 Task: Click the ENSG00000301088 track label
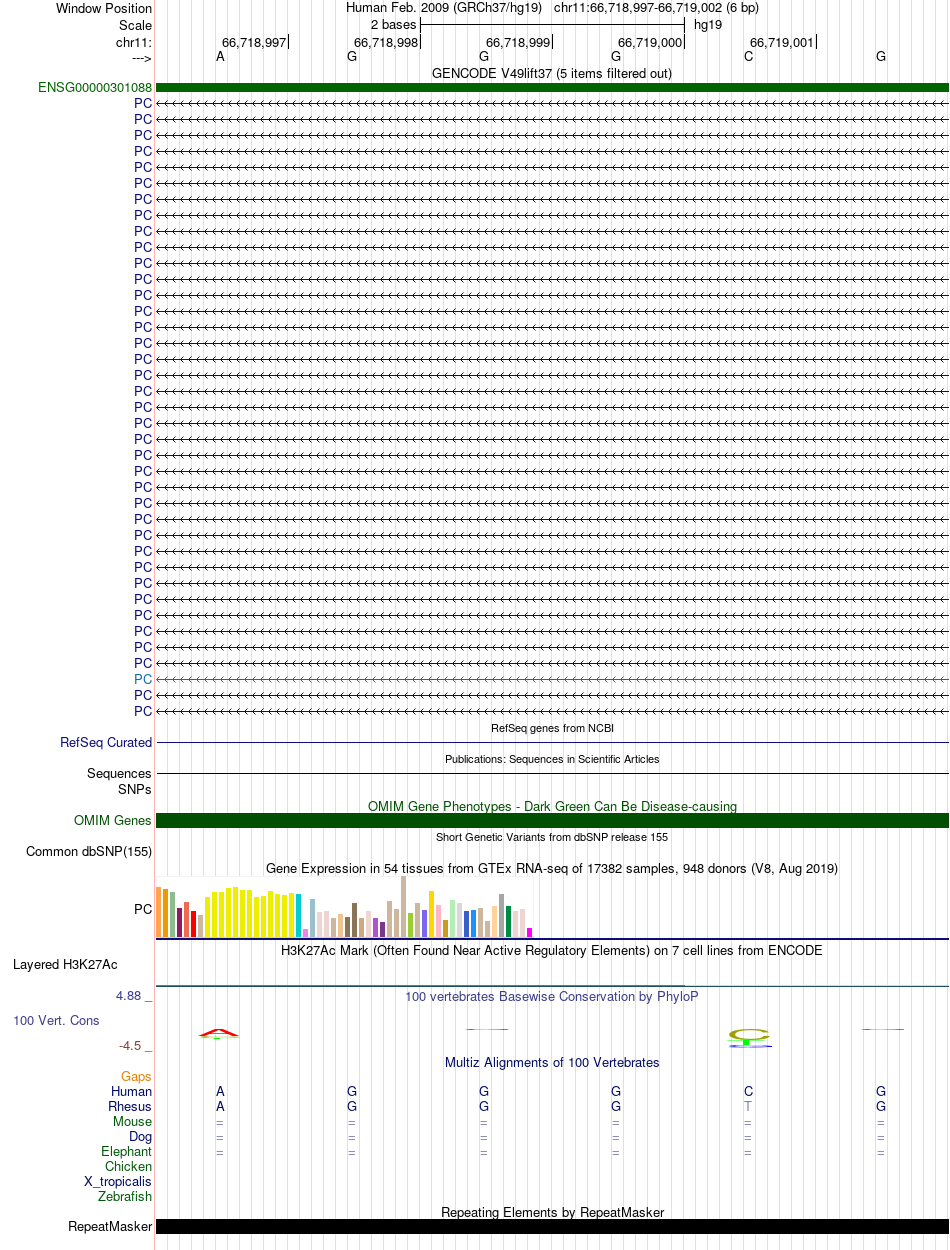(95, 87)
